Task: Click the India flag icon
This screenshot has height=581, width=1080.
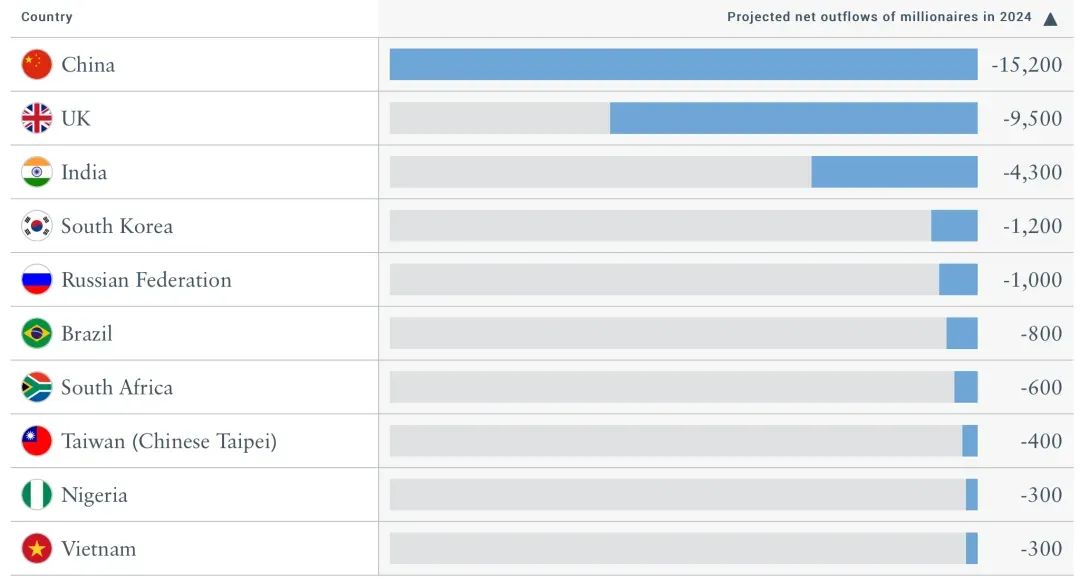Action: pyautogui.click(x=37, y=173)
